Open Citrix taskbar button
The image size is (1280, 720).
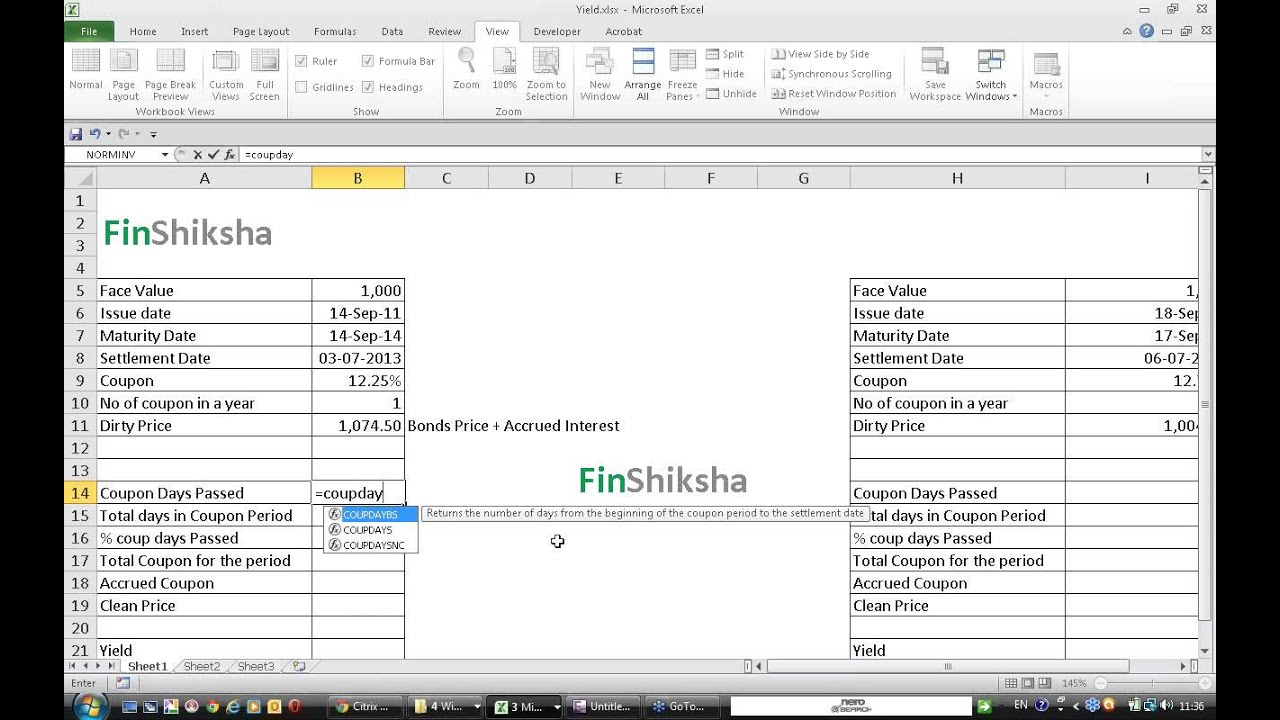click(x=364, y=706)
